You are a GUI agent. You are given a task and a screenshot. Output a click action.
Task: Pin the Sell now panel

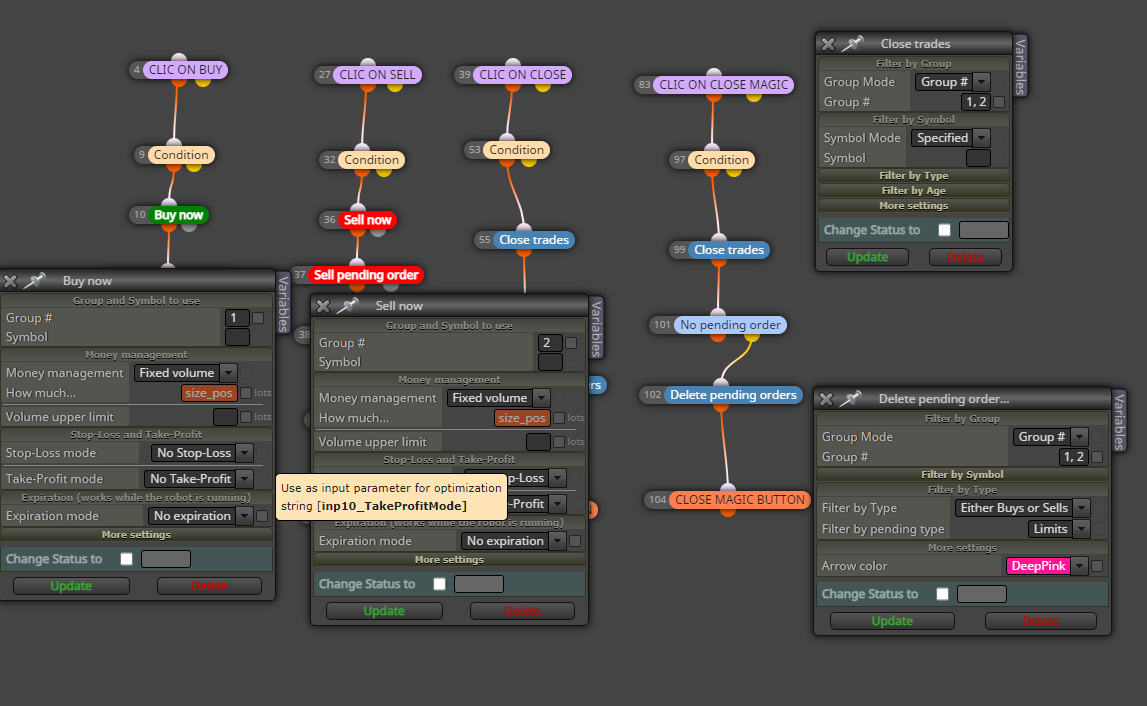pyautogui.click(x=347, y=305)
